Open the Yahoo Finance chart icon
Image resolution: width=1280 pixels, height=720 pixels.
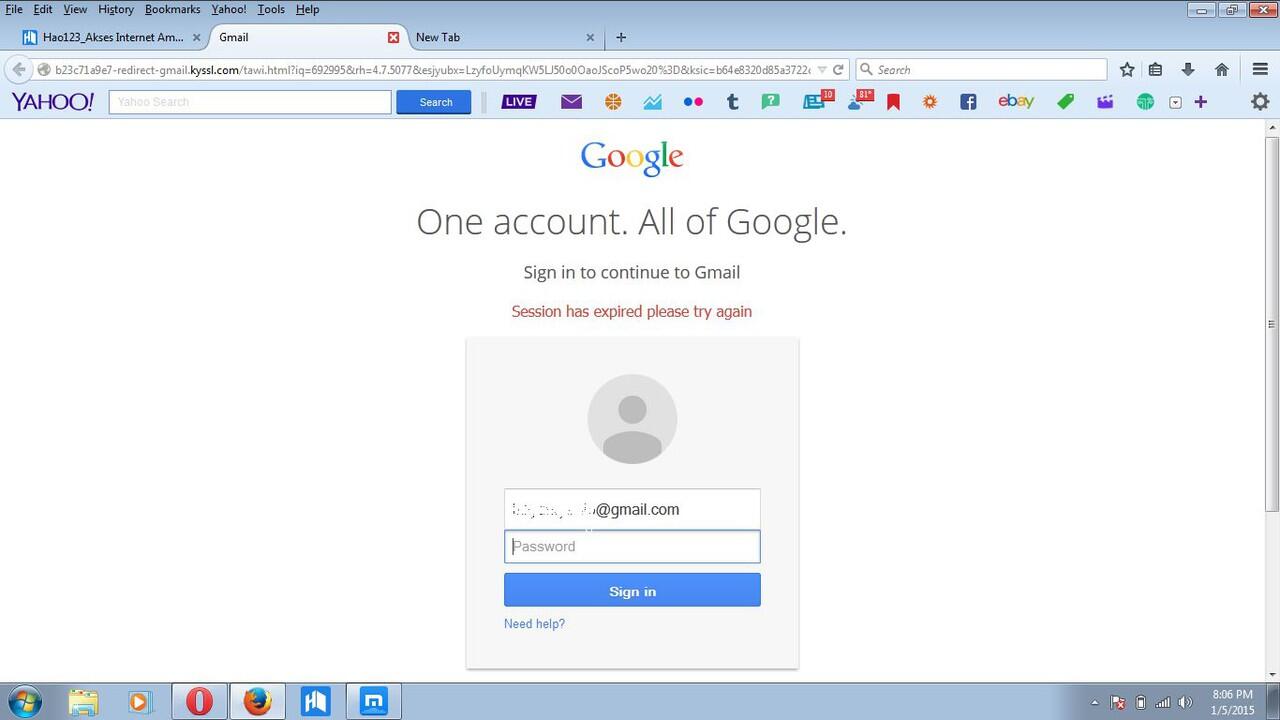pyautogui.click(x=653, y=101)
